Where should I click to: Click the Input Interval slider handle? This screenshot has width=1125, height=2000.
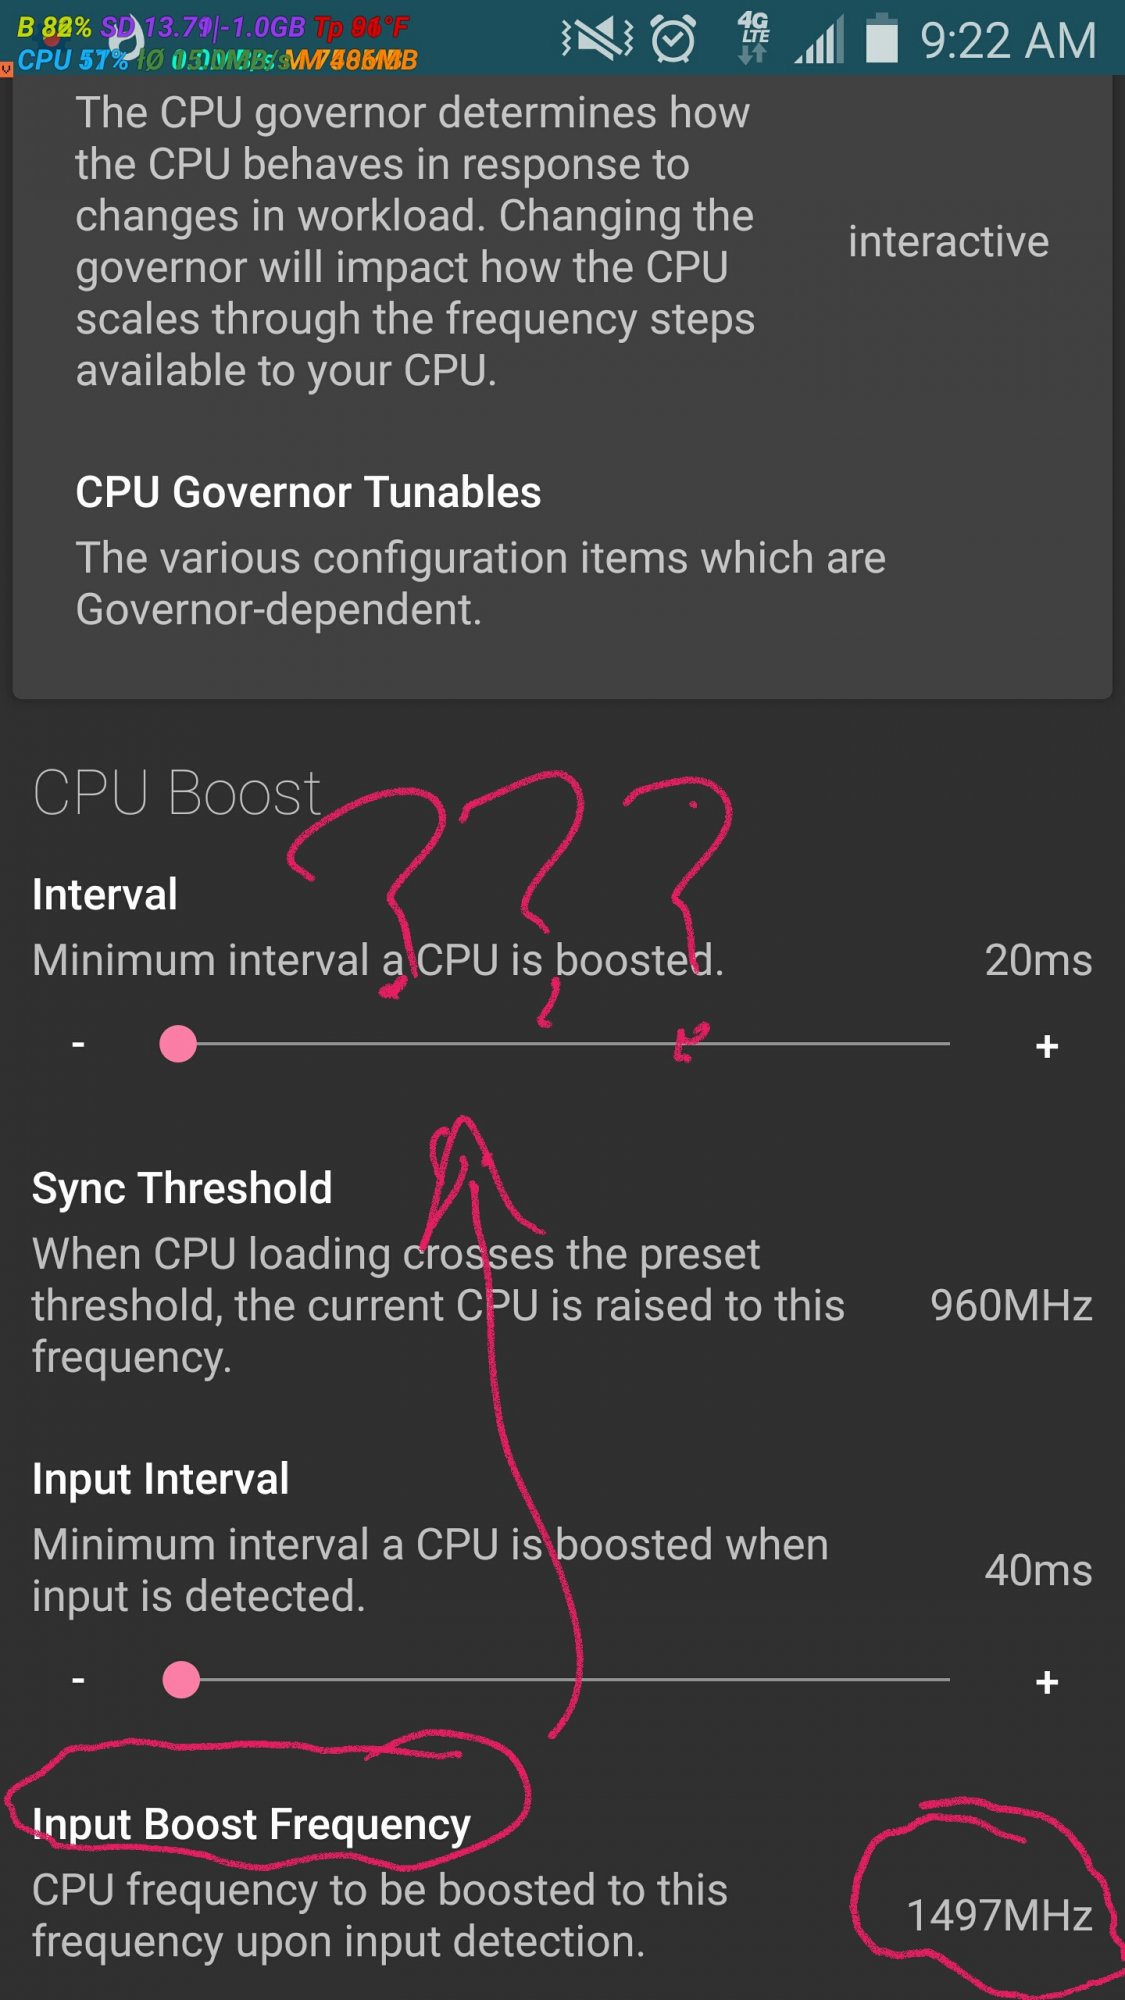pos(181,1680)
